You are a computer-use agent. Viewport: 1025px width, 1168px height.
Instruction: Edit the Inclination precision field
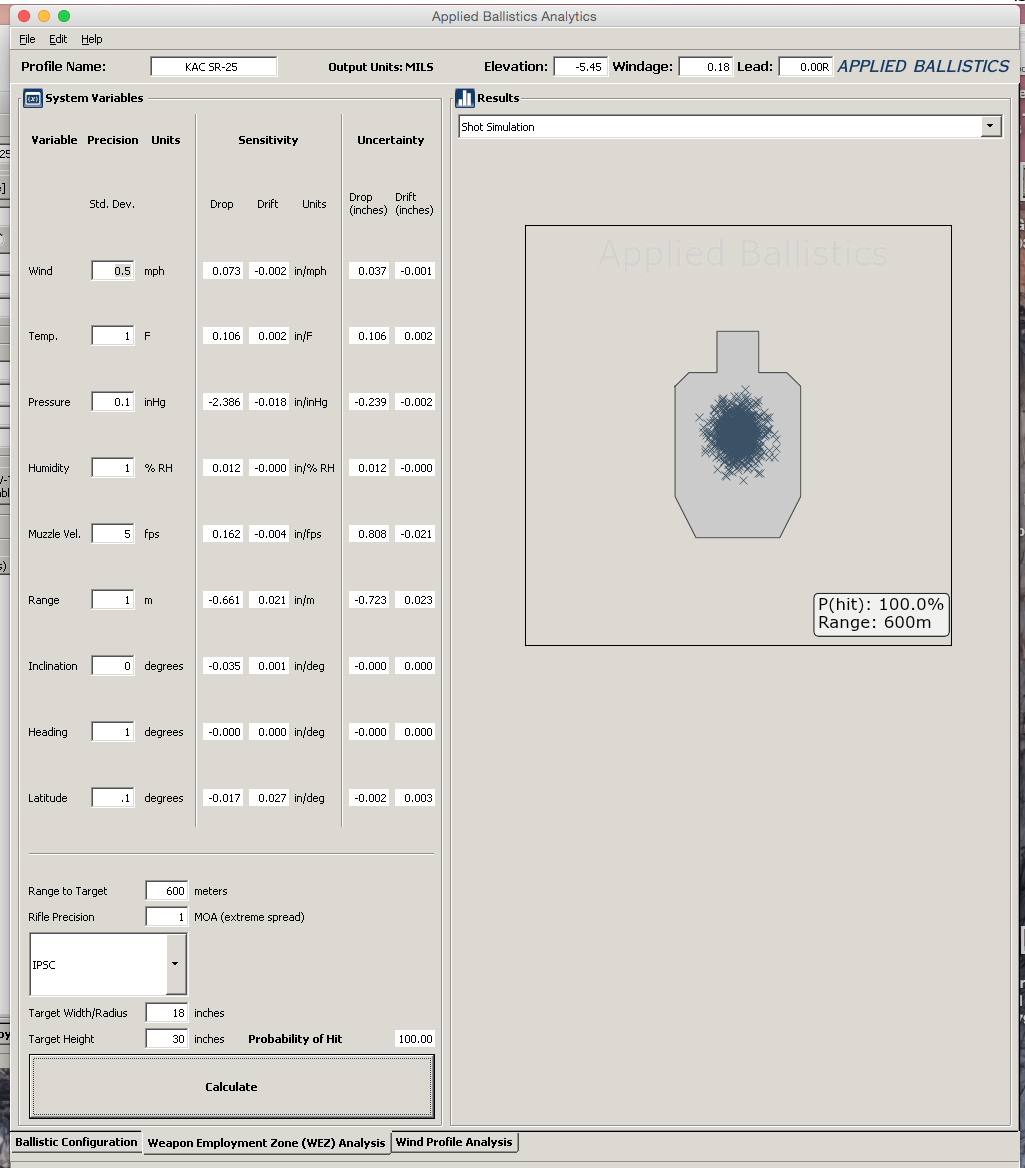coord(113,666)
